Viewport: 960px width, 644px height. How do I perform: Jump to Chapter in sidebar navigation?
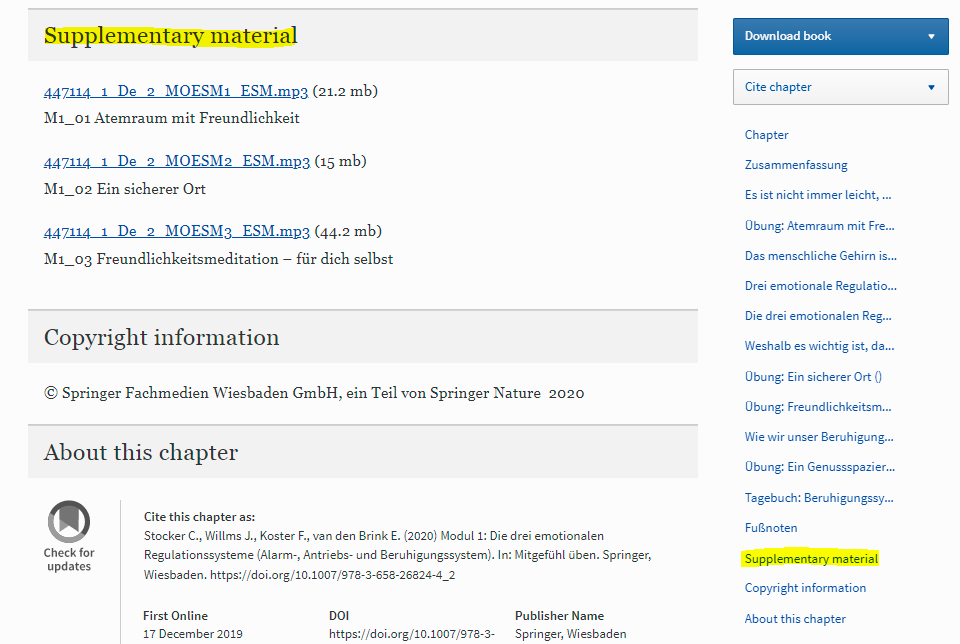pyautogui.click(x=767, y=135)
